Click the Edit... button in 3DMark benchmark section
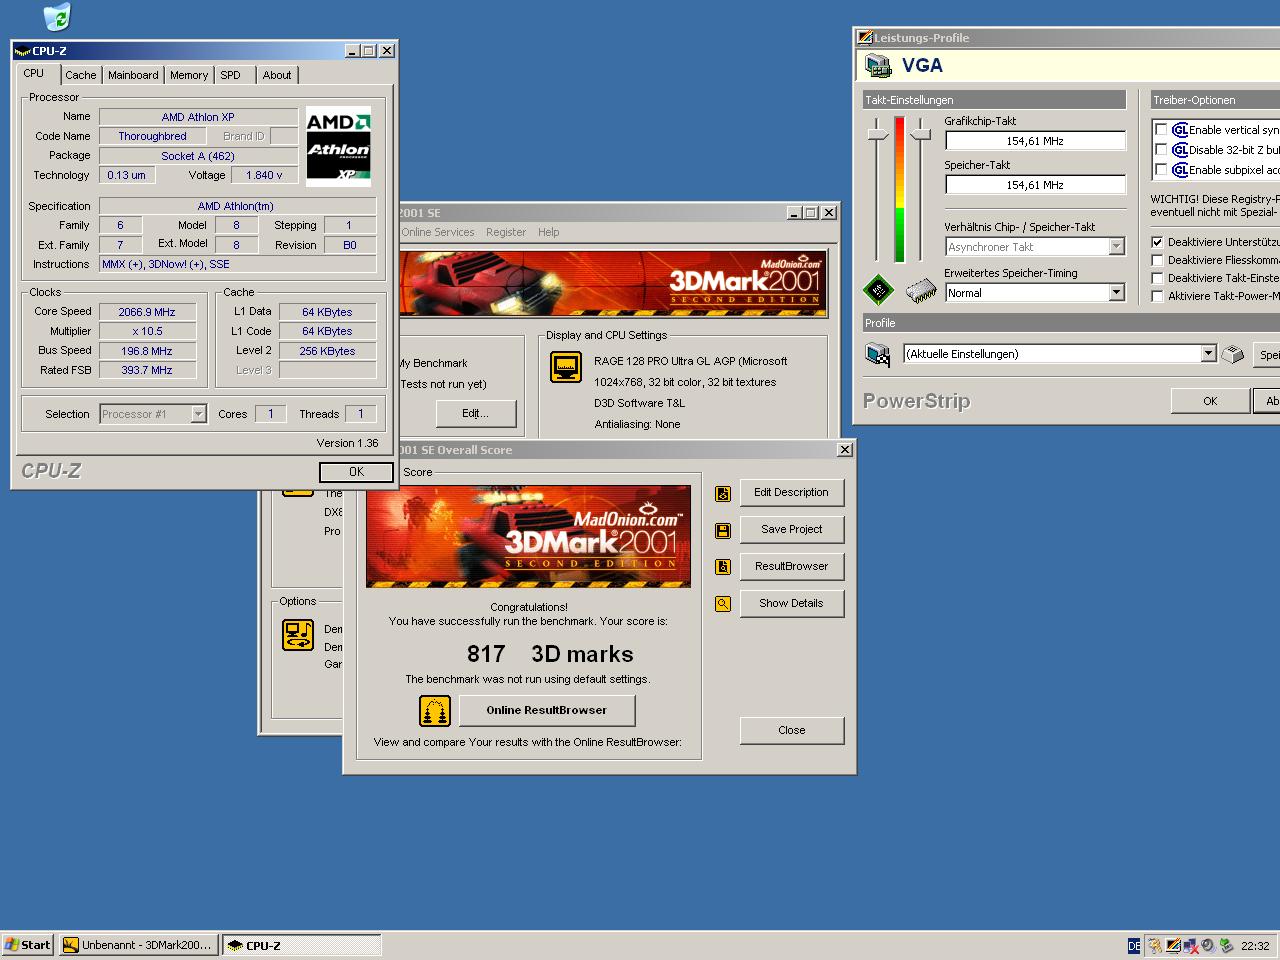1280x960 pixels. (475, 413)
